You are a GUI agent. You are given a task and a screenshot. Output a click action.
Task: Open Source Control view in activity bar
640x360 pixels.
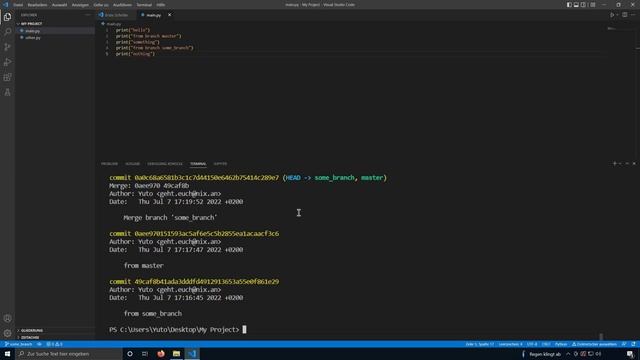[7, 47]
